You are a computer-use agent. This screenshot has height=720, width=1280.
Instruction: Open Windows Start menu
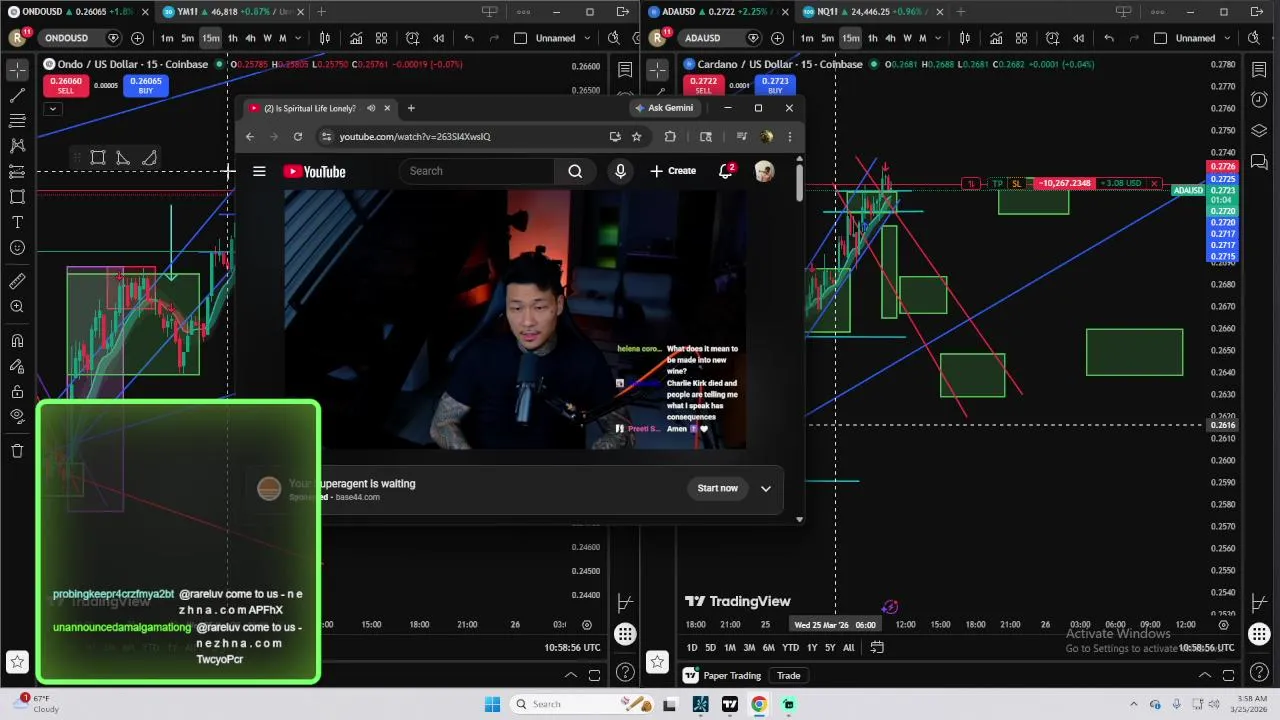tap(492, 704)
